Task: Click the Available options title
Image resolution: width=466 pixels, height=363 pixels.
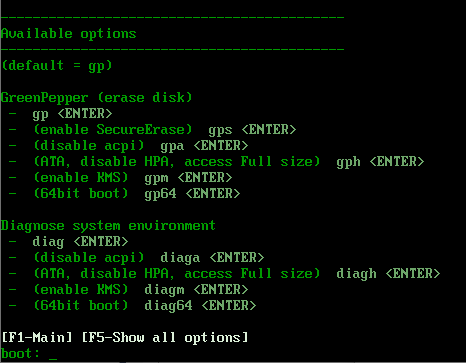Action: (x=69, y=34)
